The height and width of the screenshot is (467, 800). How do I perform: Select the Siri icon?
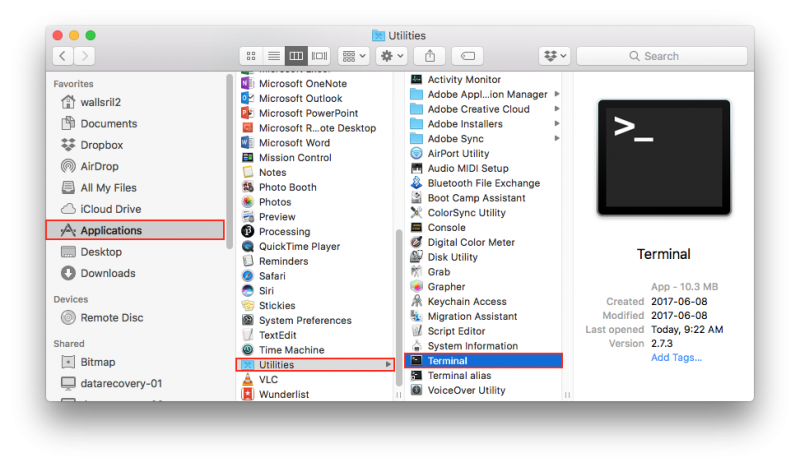[x=247, y=290]
